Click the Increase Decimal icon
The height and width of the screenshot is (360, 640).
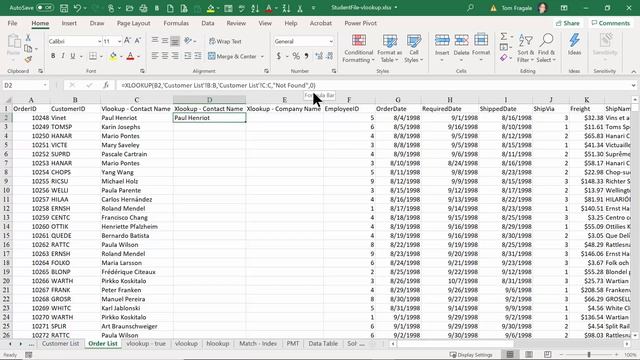point(319,56)
